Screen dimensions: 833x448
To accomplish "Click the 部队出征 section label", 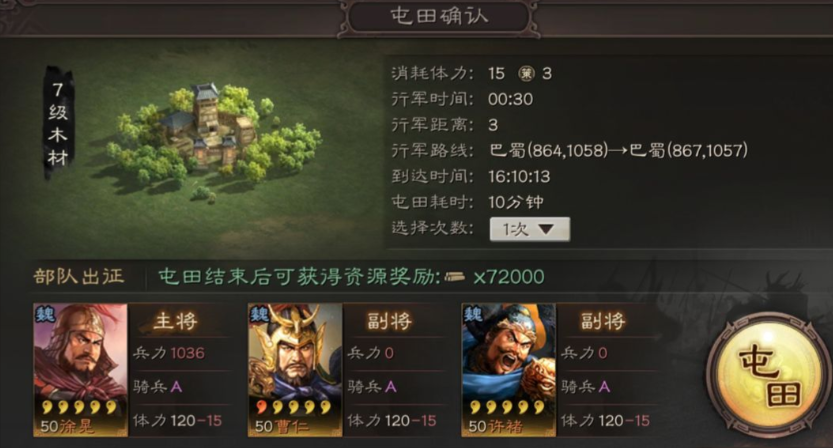I will (79, 276).
